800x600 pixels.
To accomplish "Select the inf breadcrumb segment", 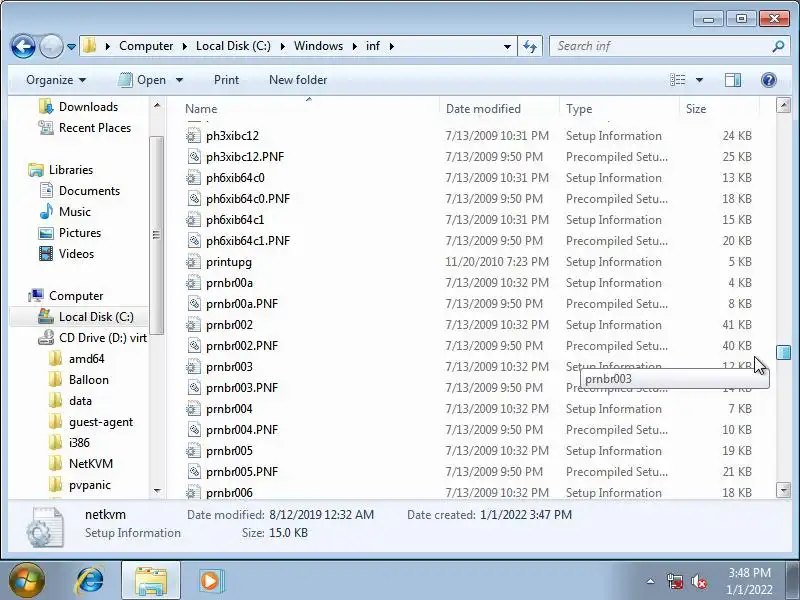I will click(373, 46).
